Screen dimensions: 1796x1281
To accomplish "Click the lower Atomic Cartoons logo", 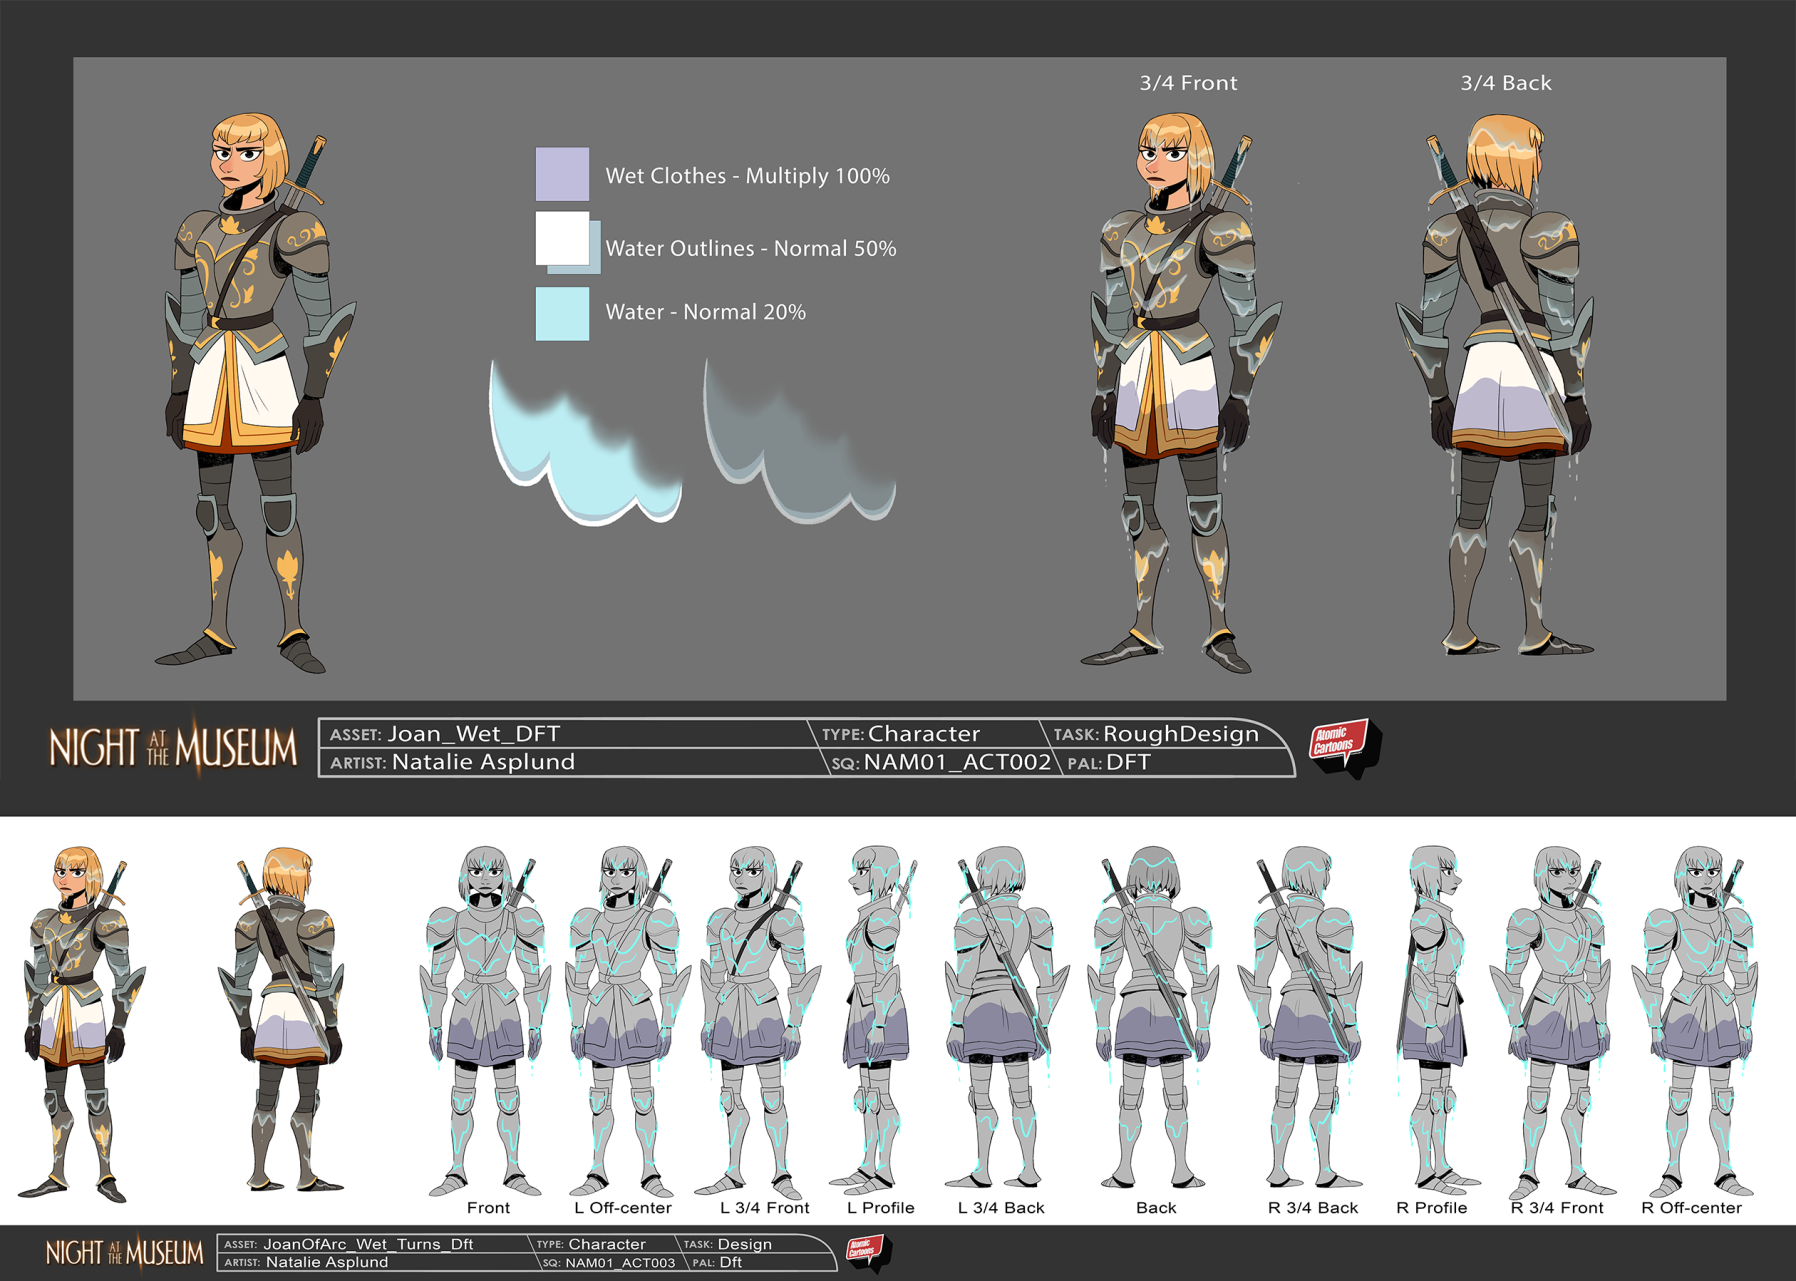I will click(x=868, y=1252).
